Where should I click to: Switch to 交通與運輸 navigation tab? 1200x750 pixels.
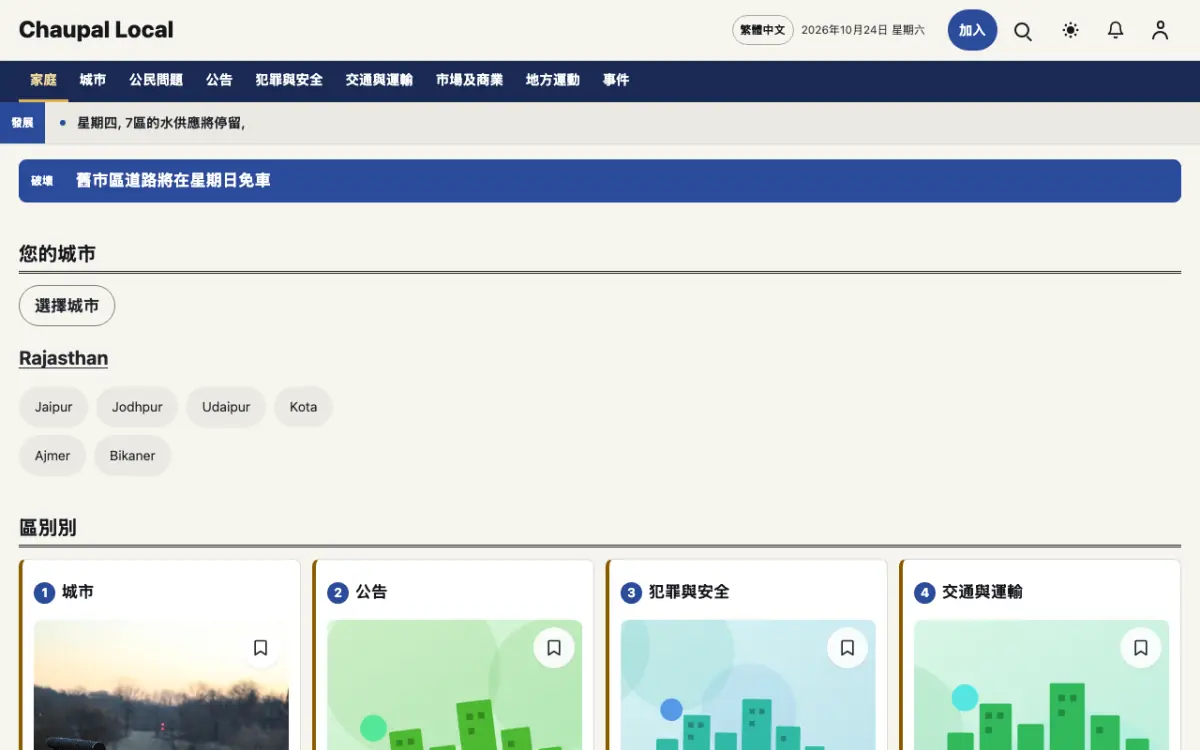point(379,80)
